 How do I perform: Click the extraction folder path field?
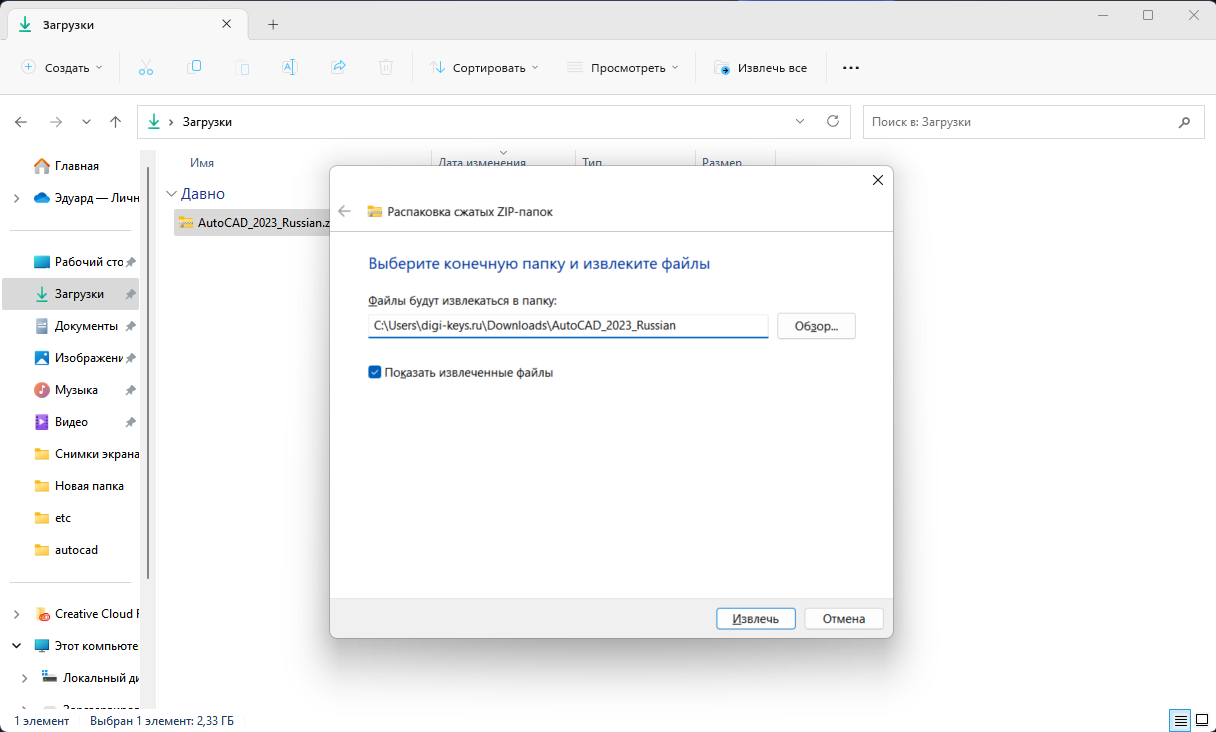click(567, 325)
